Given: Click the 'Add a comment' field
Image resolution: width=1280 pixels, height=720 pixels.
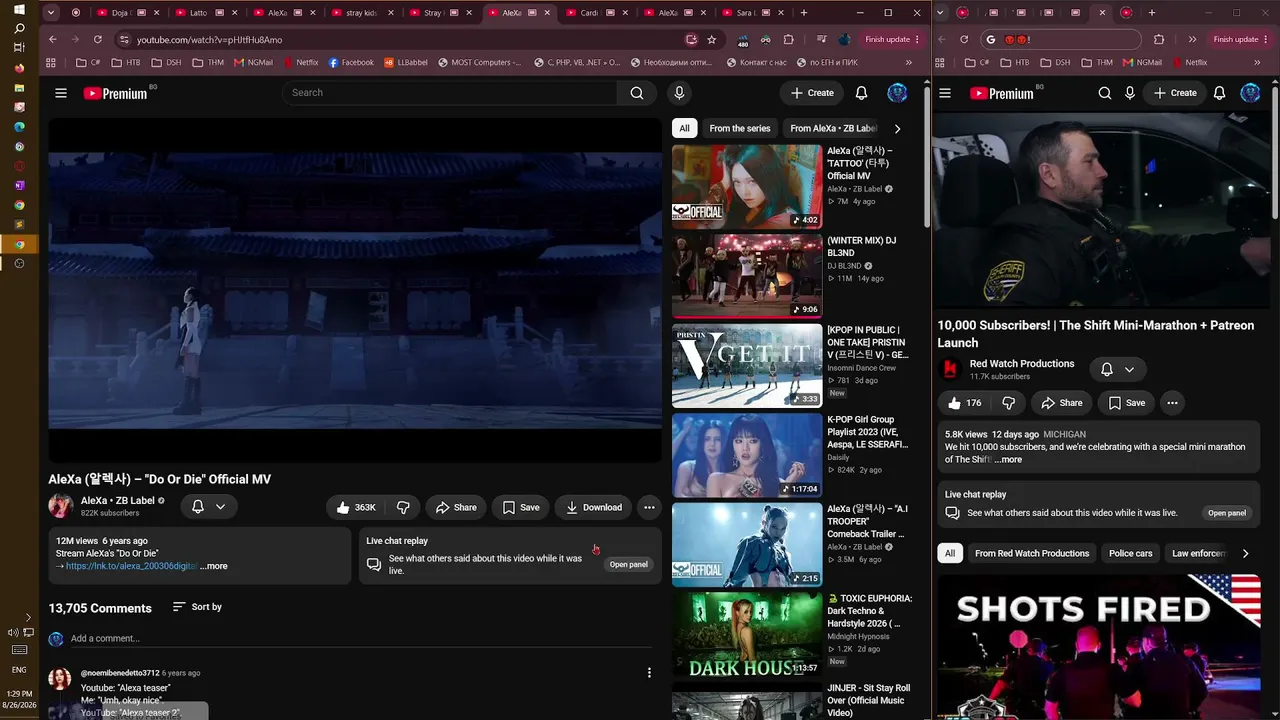Looking at the screenshot, I should pyautogui.click(x=361, y=639).
